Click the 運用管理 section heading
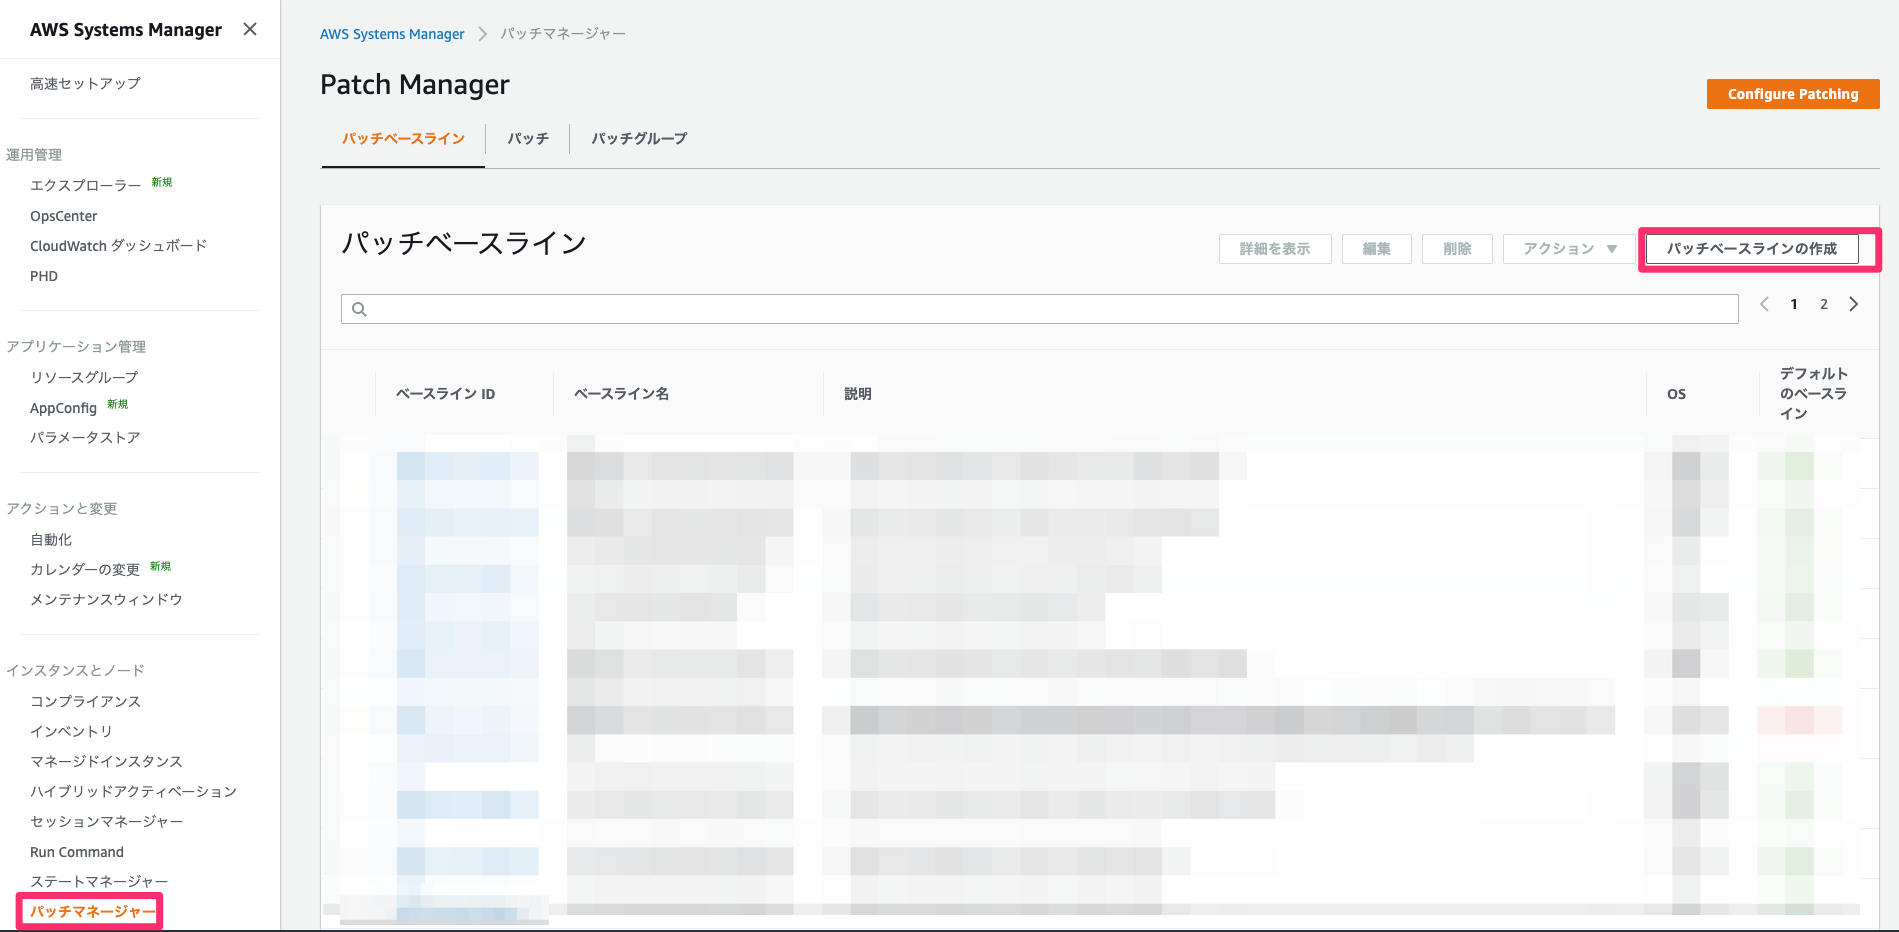Image resolution: width=1899 pixels, height=932 pixels. 34,155
